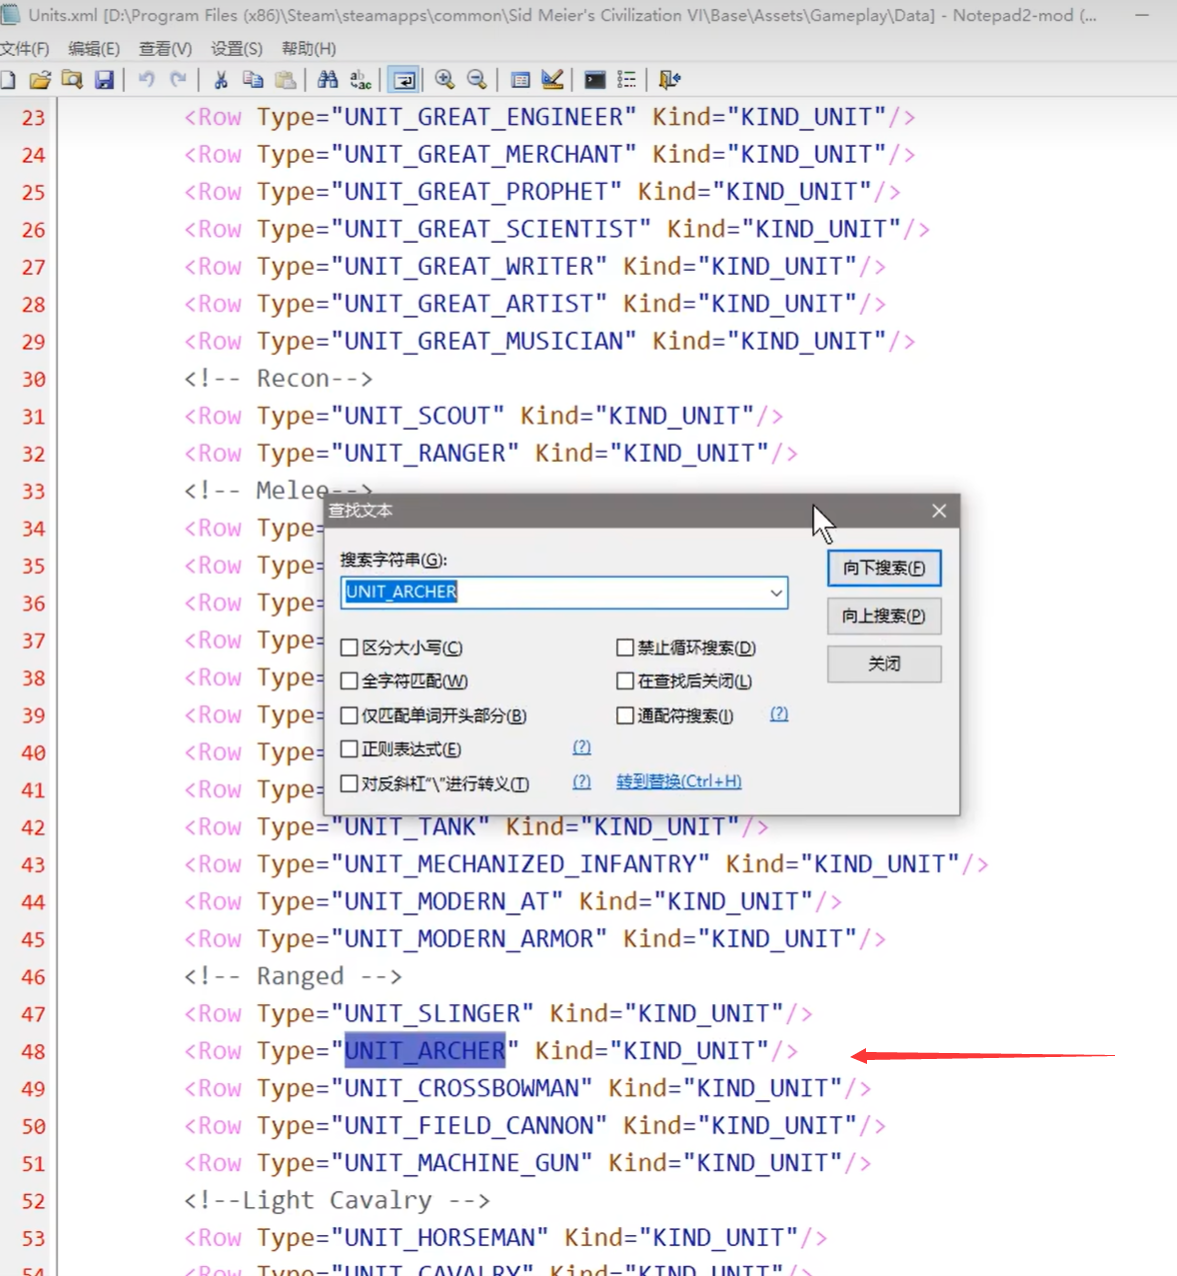
Task: Click the Ranged comment on line 46
Action: pos(293,976)
